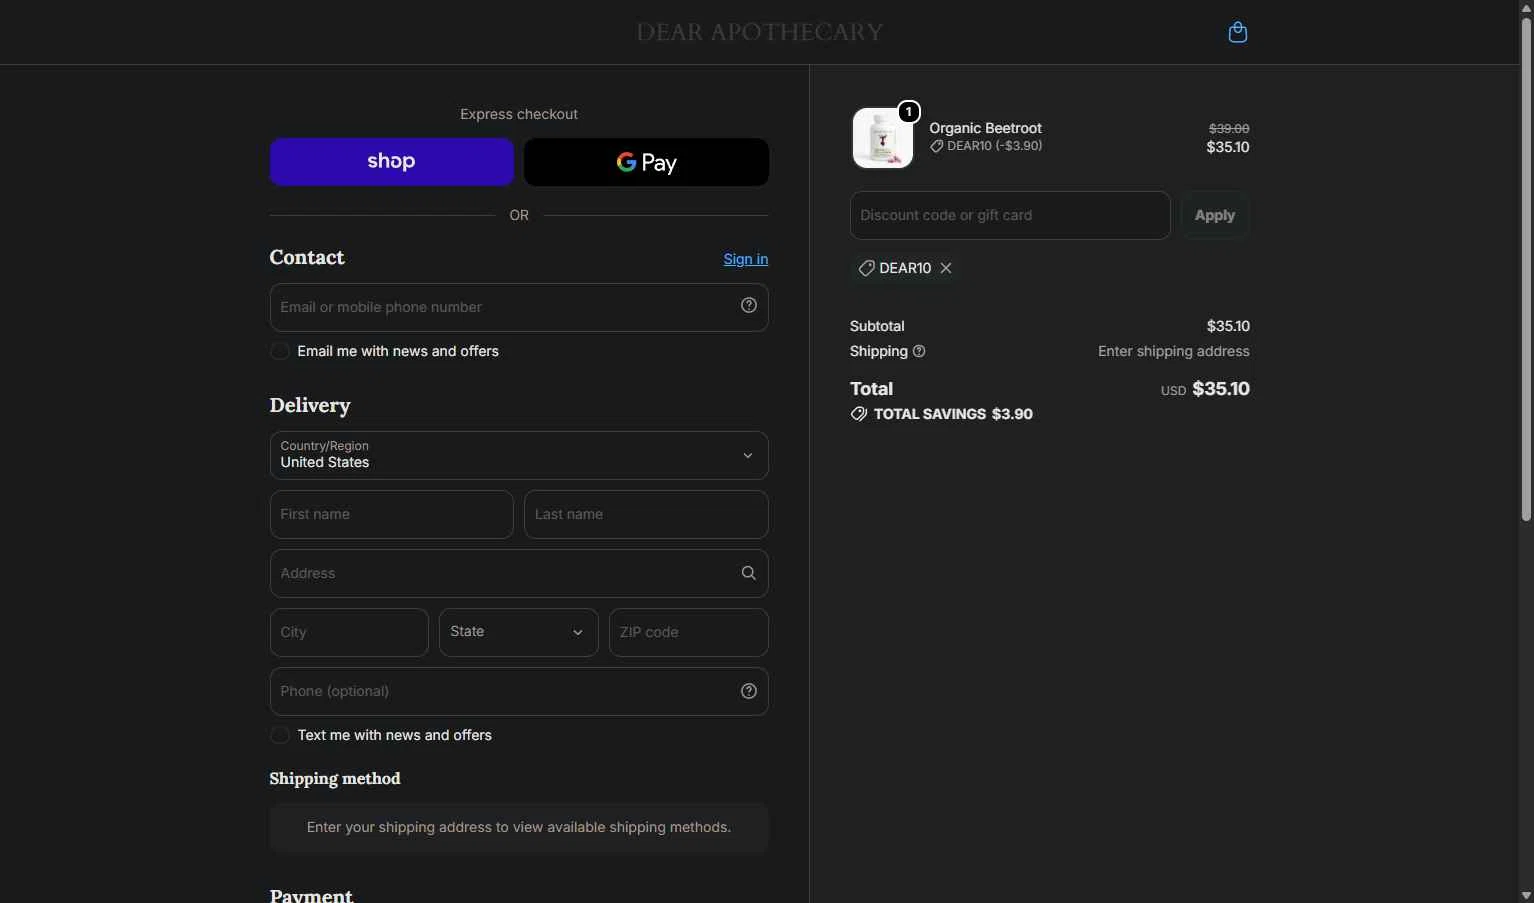Open the Dear Apothecary store logo
The image size is (1534, 903).
(760, 32)
